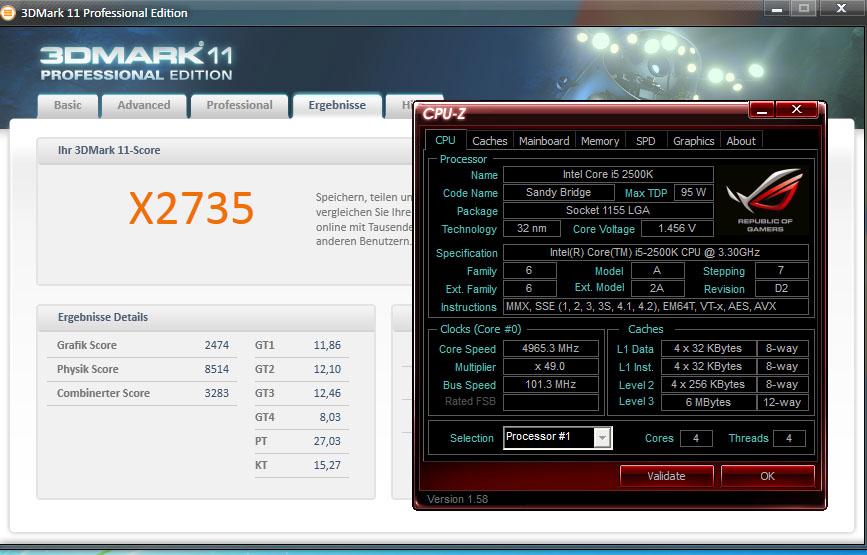Click the PT result 27,03
This screenshot has height=555, width=867.
pyautogui.click(x=327, y=441)
